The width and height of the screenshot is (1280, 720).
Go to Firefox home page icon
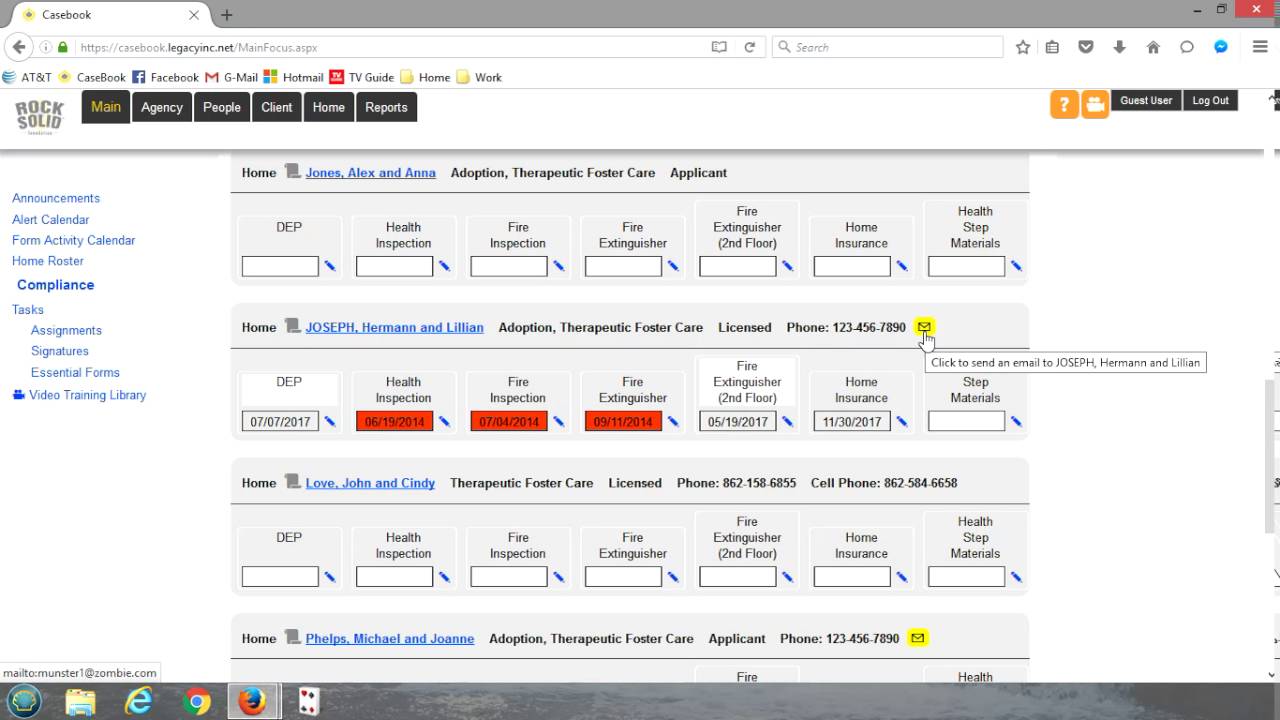[1153, 47]
